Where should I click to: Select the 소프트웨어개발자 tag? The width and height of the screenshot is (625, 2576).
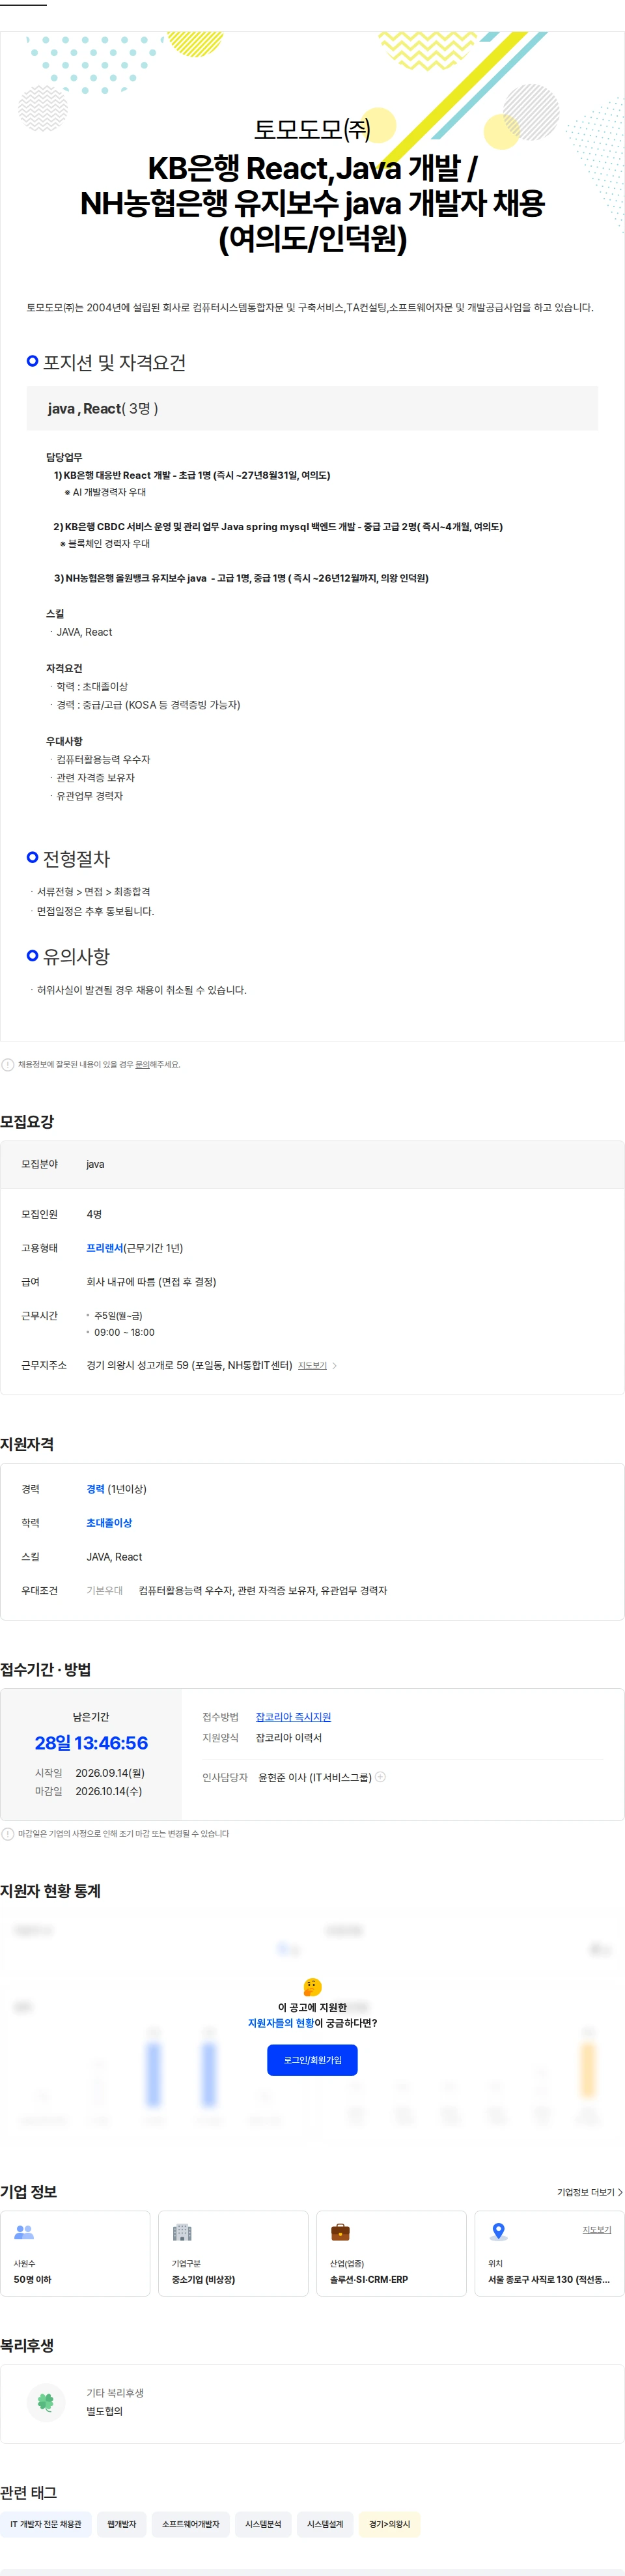tap(191, 2524)
